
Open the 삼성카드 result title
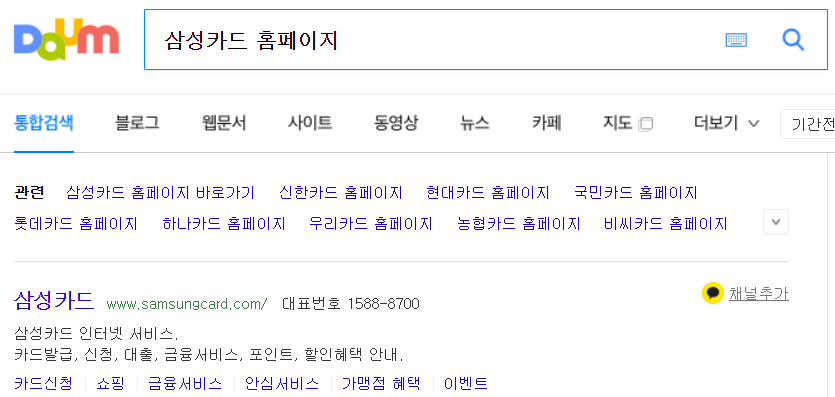54,301
